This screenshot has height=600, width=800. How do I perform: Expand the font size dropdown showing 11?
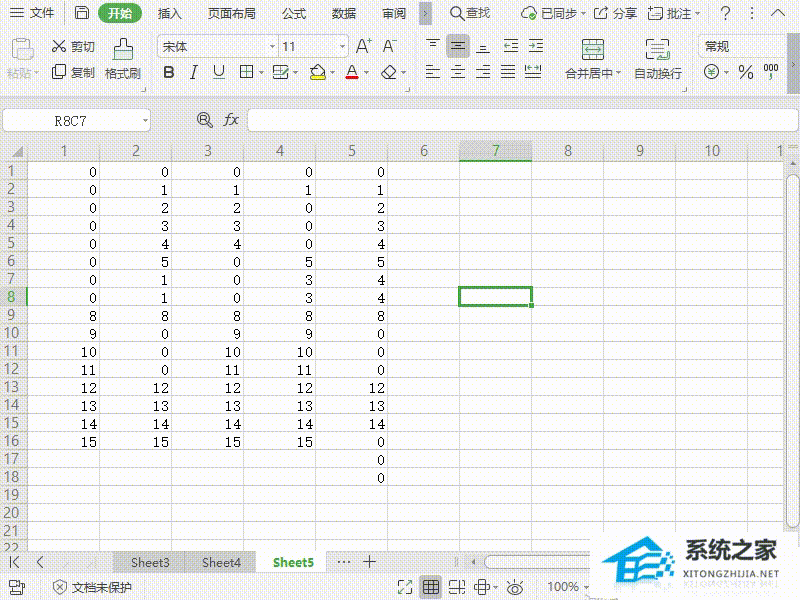click(342, 47)
